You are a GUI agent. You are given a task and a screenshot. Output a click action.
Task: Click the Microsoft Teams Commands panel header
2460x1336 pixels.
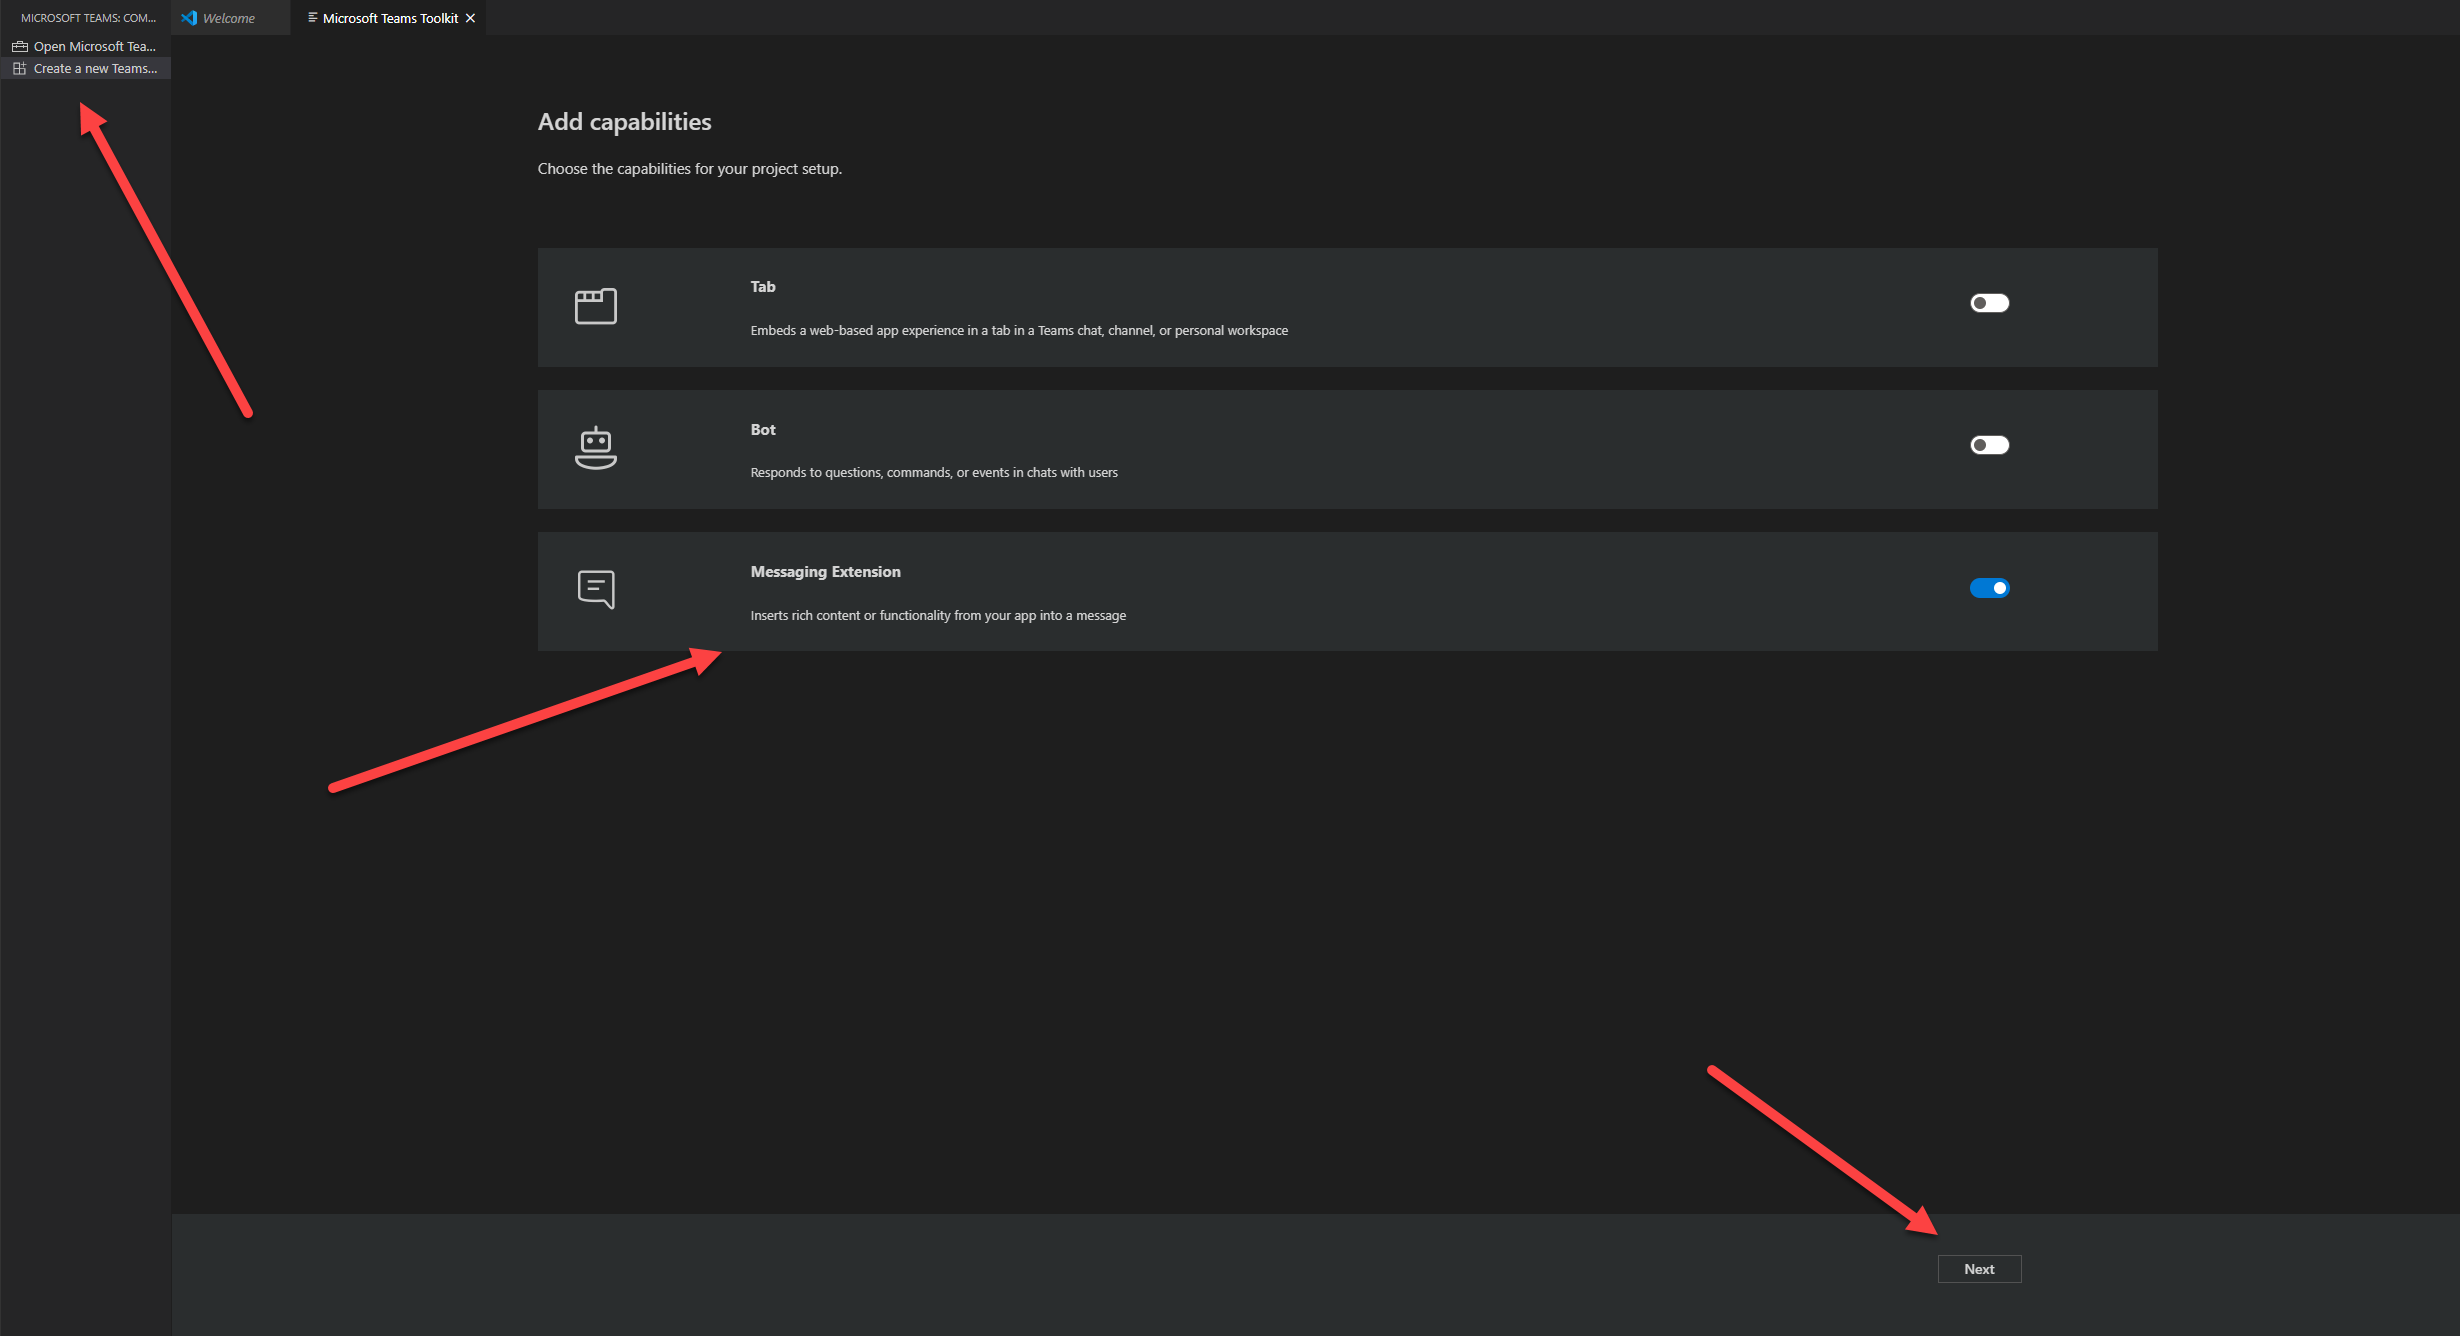click(88, 18)
